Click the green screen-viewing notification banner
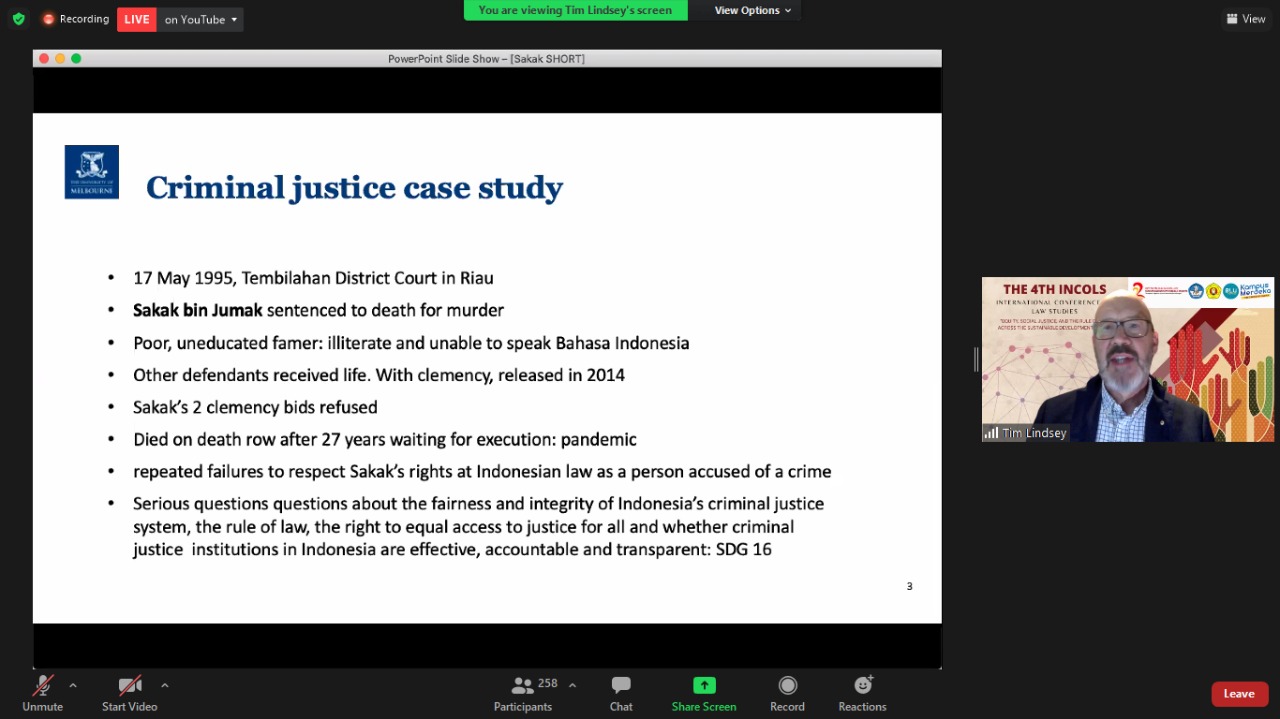This screenshot has height=719, width=1280. tap(575, 10)
